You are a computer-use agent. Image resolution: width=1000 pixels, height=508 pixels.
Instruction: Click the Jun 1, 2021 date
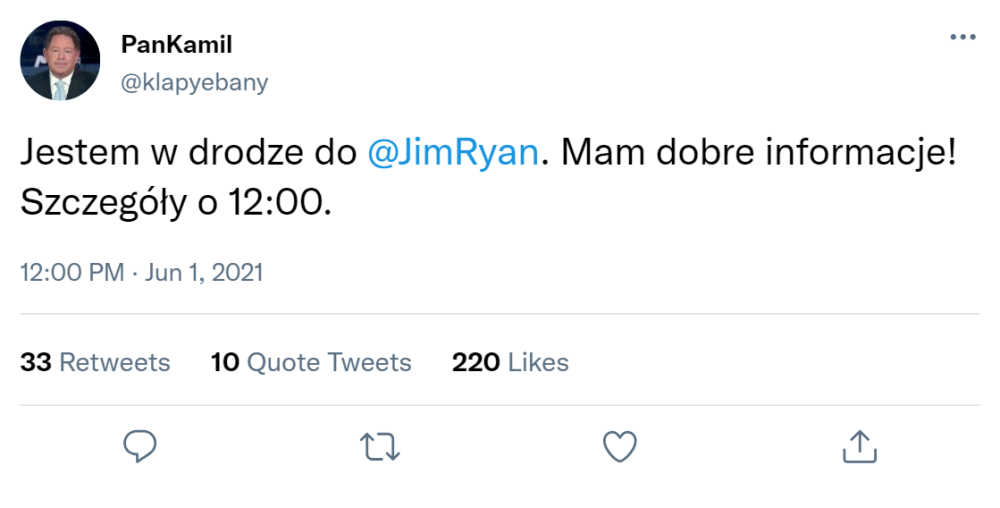(x=203, y=272)
